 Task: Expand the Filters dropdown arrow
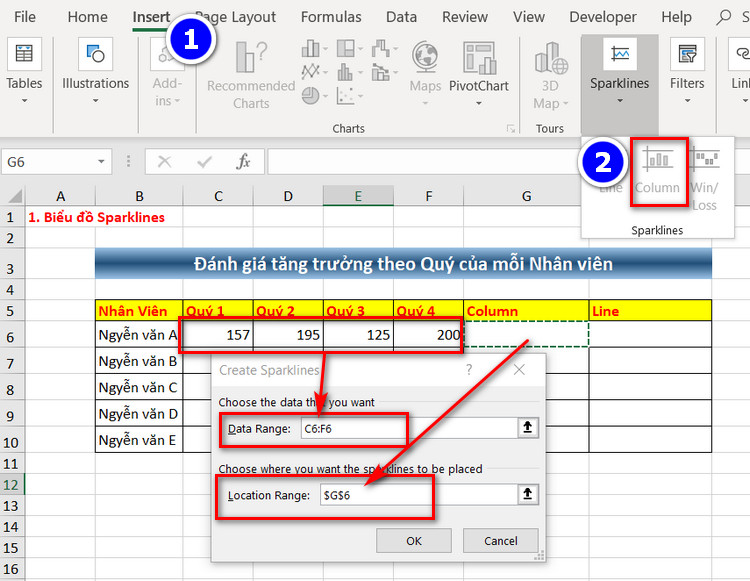(x=687, y=101)
